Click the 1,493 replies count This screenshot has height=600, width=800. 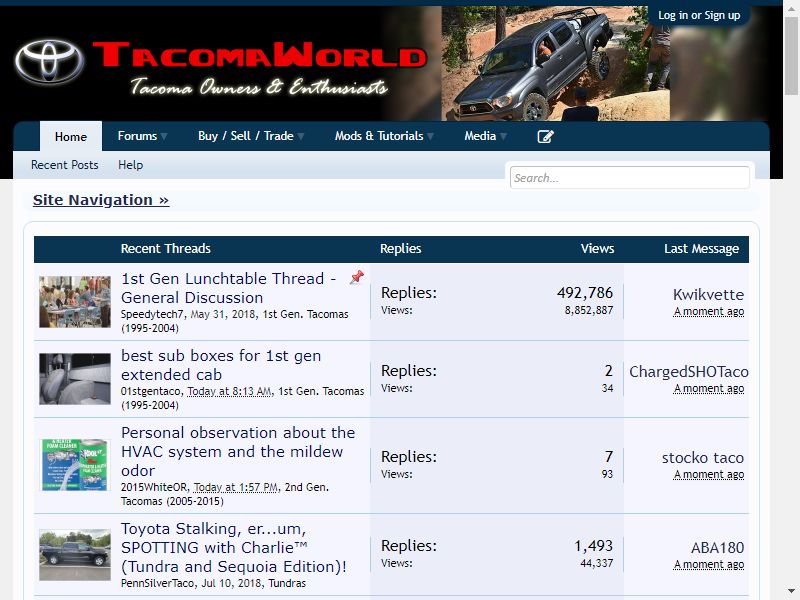pos(593,546)
